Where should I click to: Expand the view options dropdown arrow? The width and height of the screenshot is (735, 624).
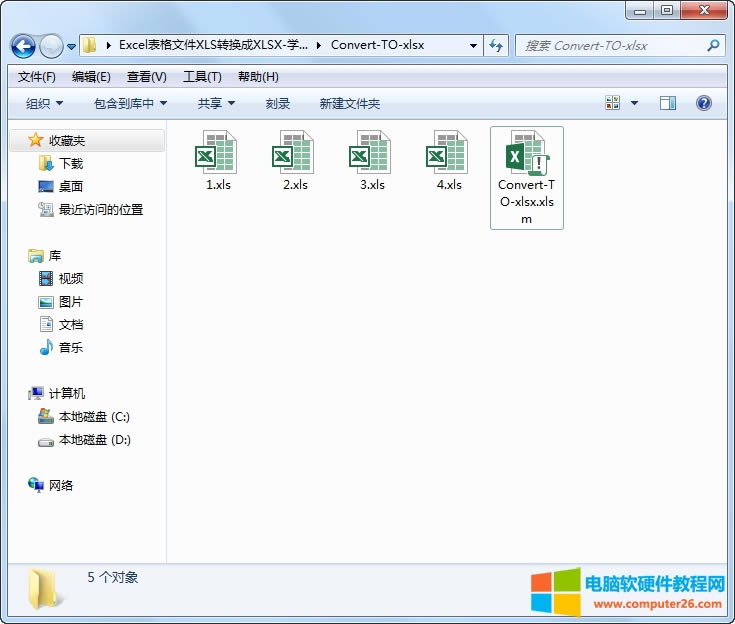[634, 103]
